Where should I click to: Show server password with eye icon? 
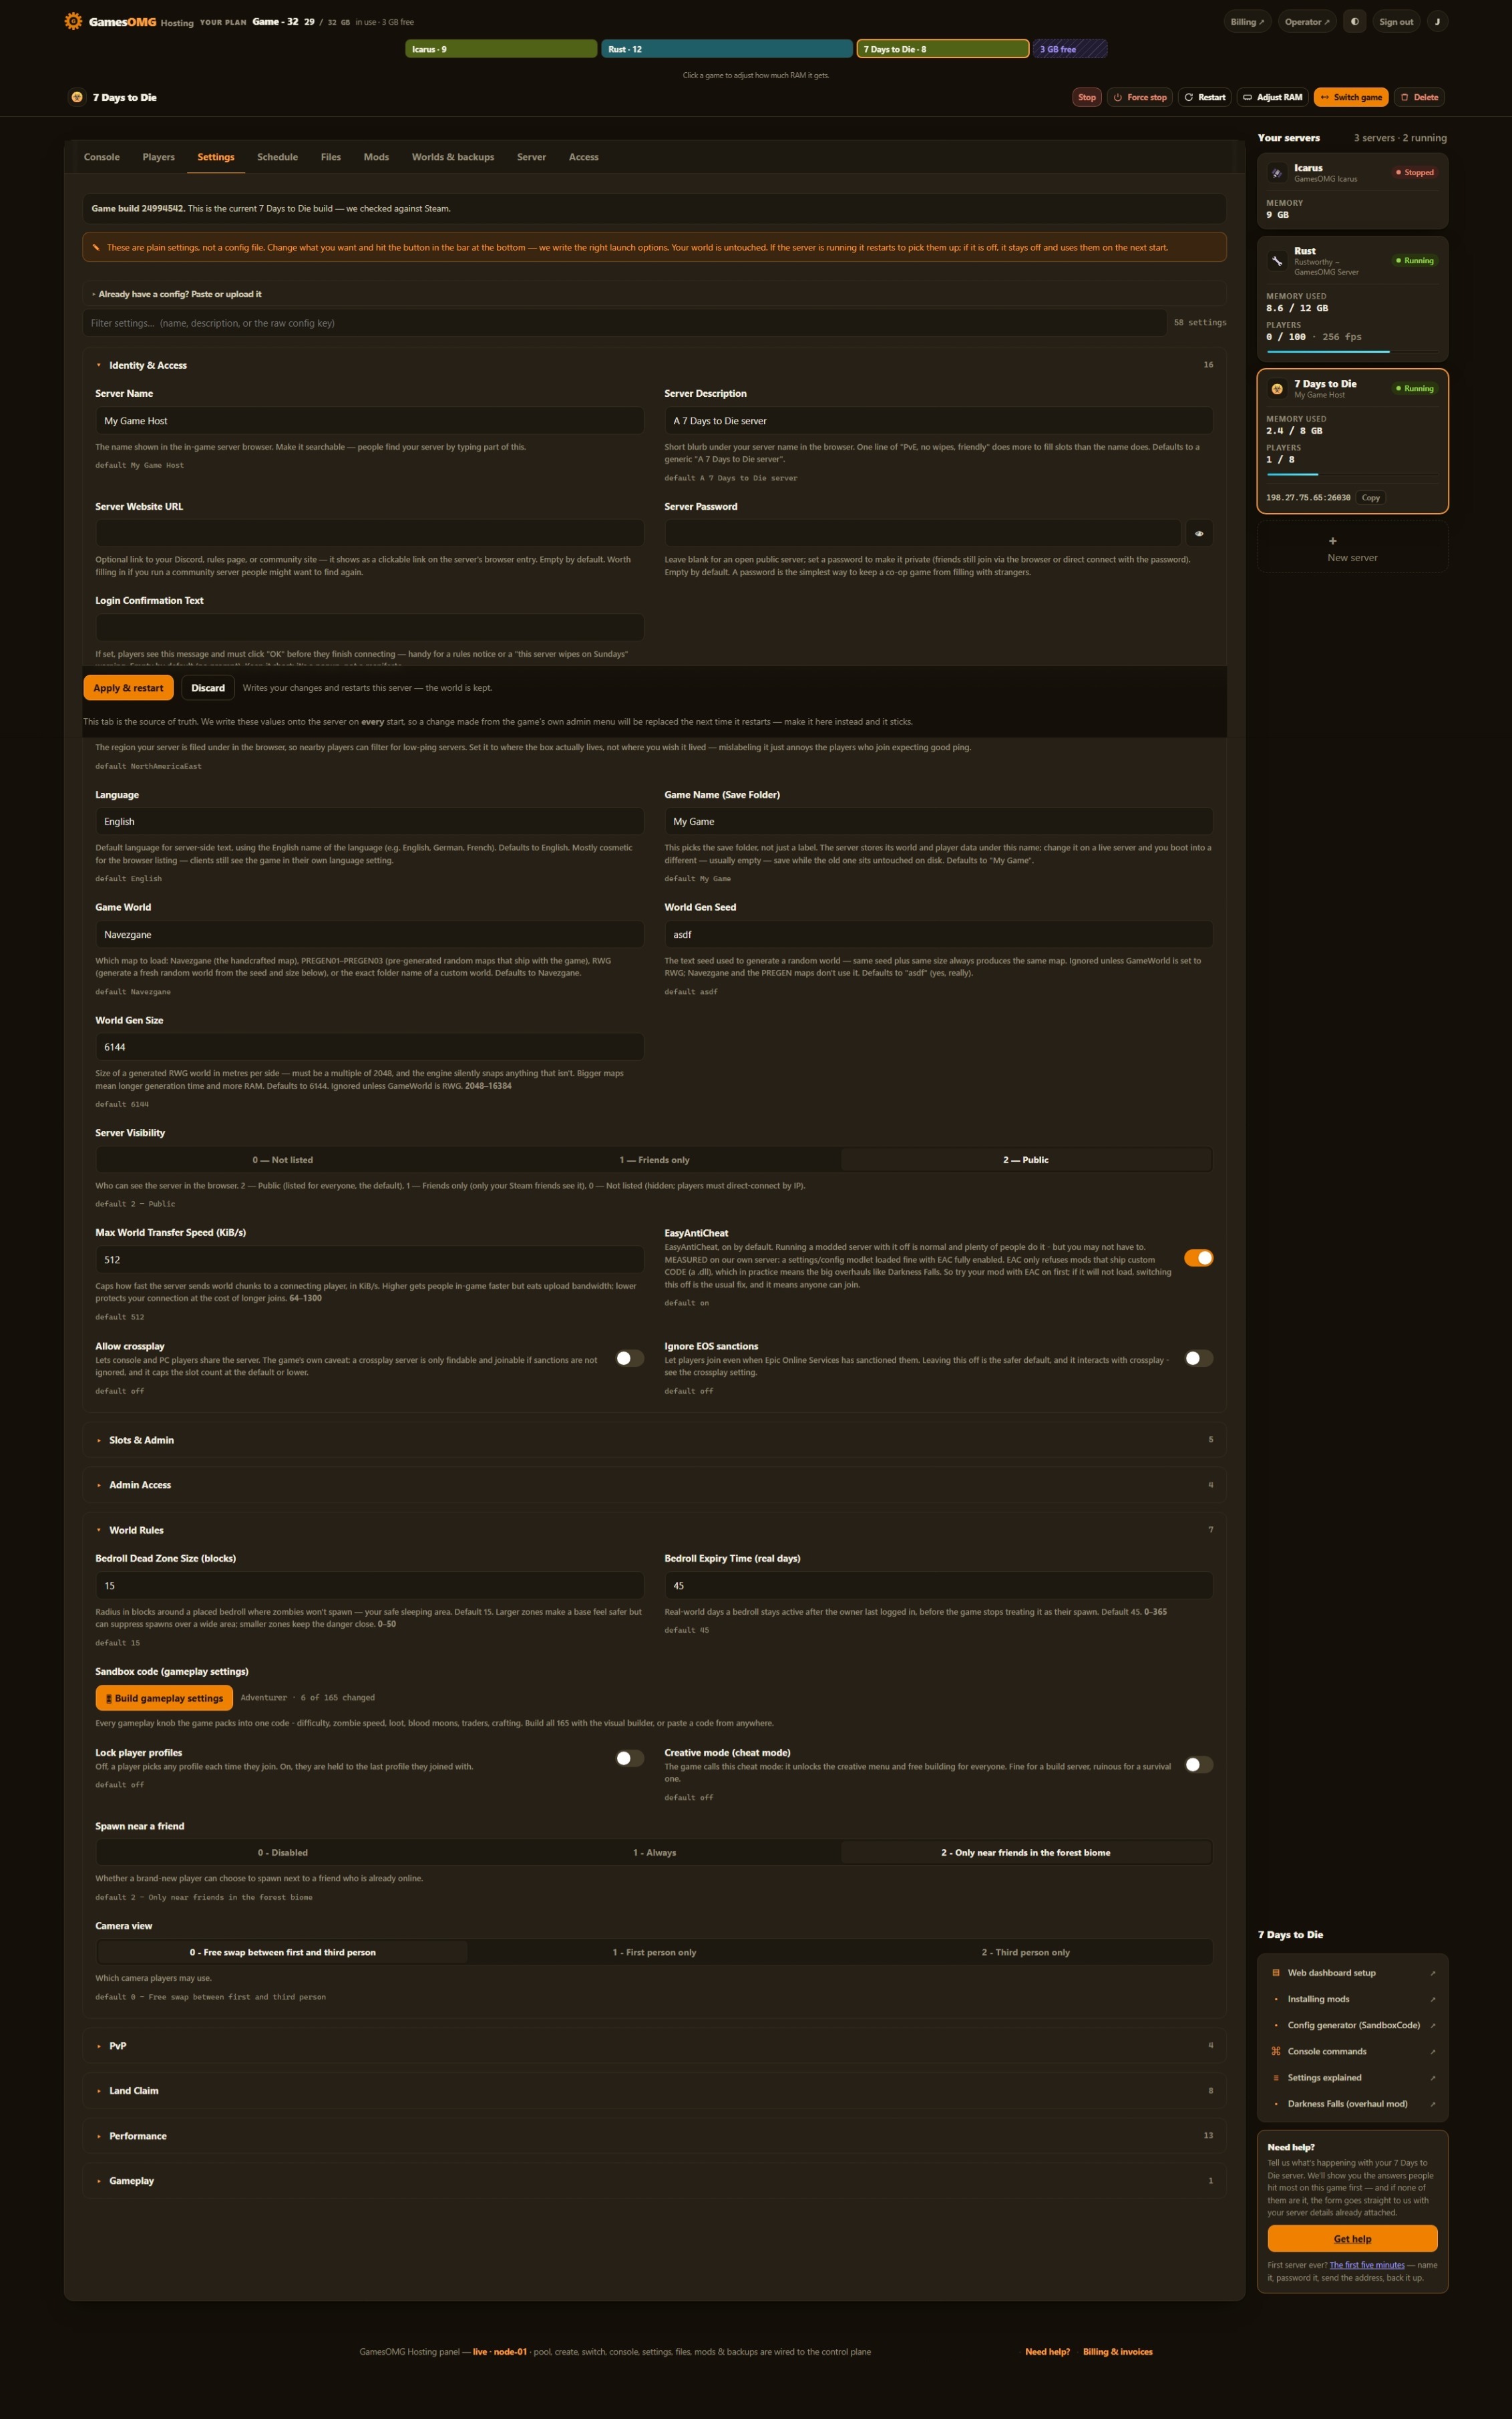pos(1198,533)
